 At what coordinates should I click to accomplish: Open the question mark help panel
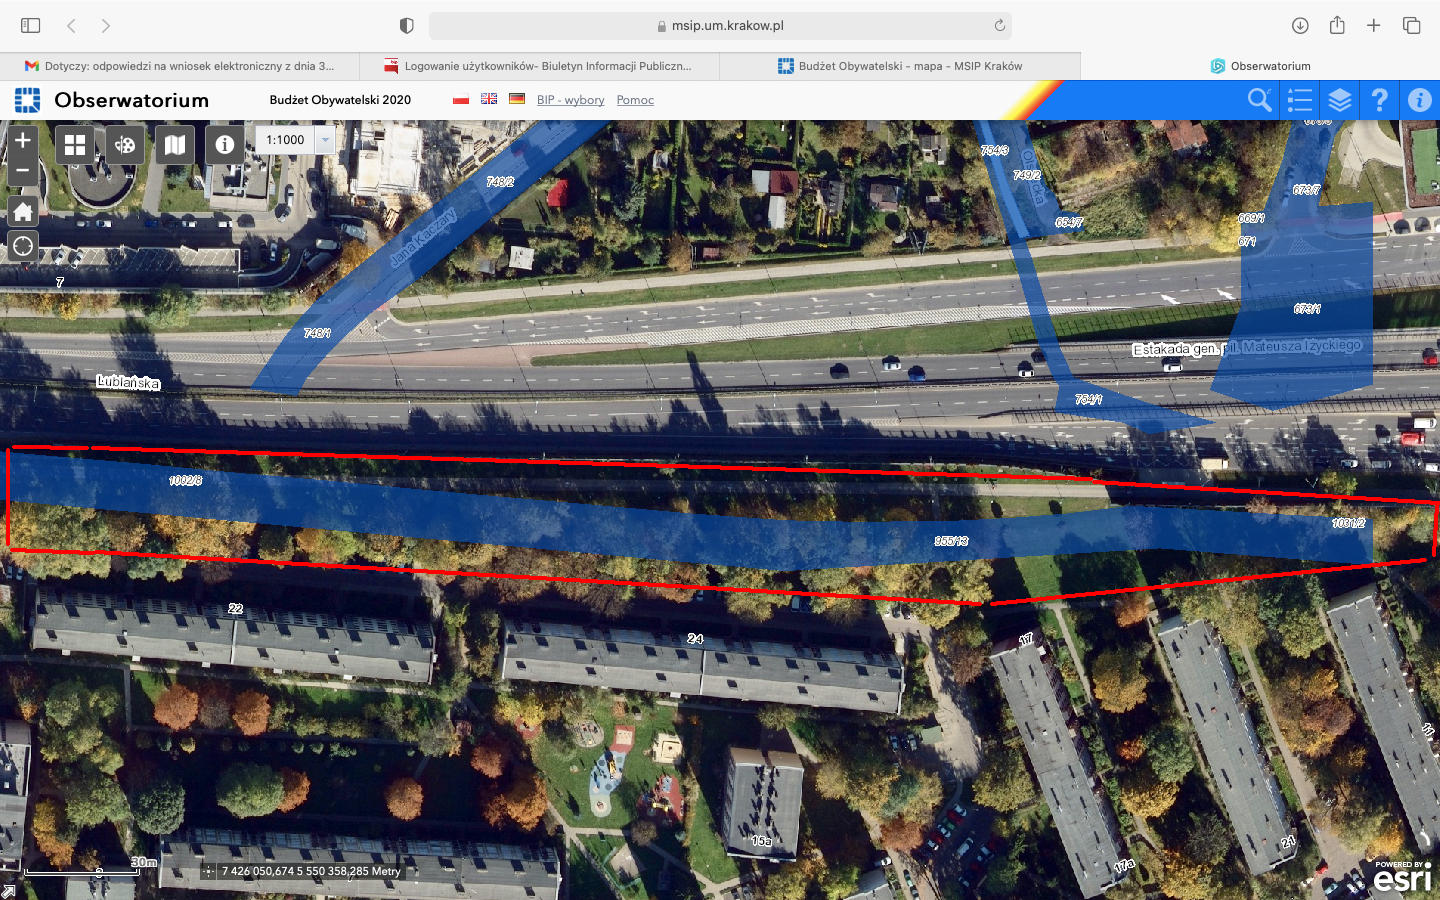pos(1380,100)
